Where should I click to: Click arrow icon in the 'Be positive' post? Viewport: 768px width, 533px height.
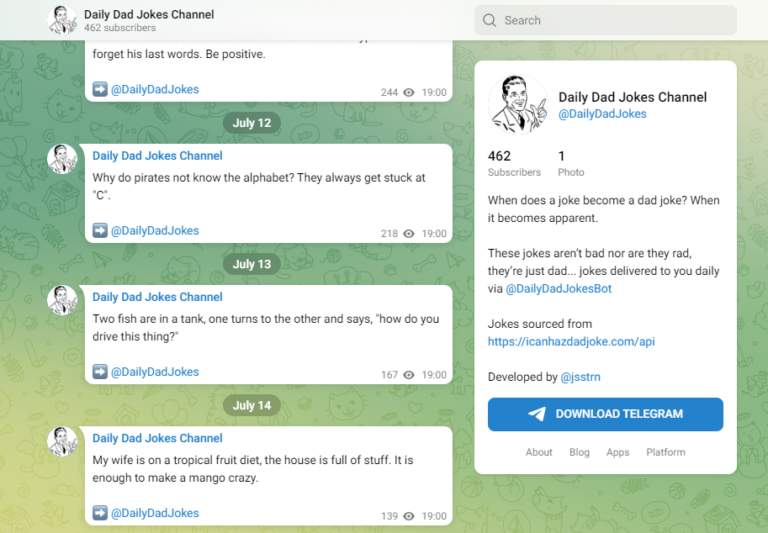(x=100, y=89)
